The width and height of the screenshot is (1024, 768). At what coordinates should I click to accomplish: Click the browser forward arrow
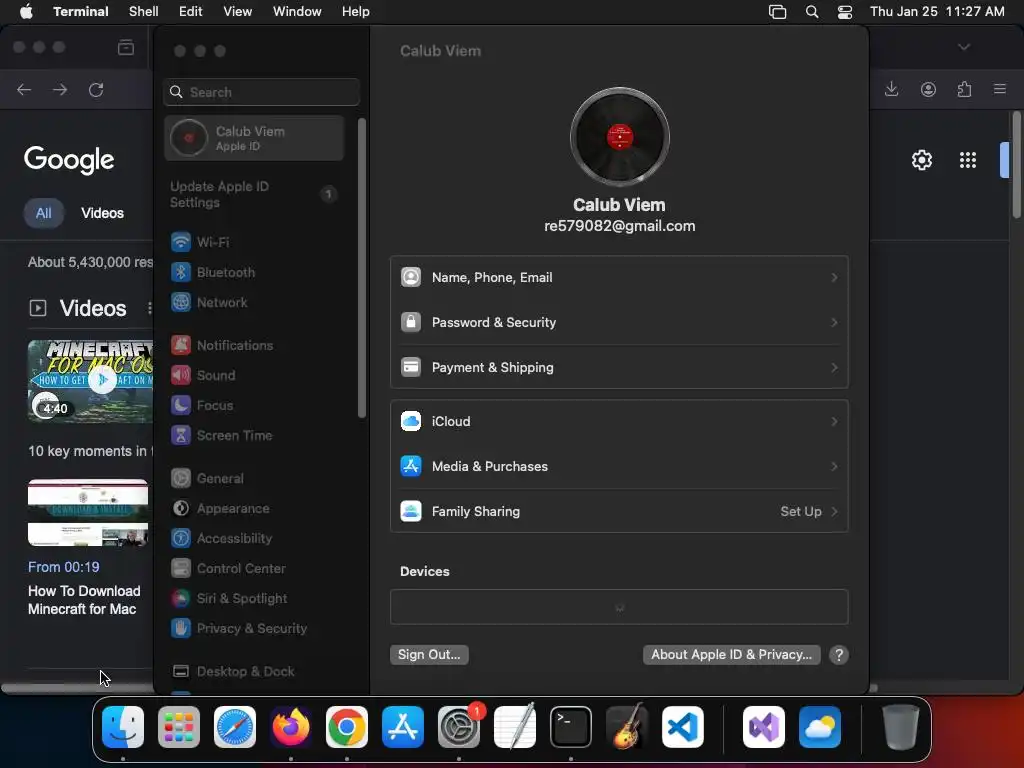pyautogui.click(x=60, y=89)
